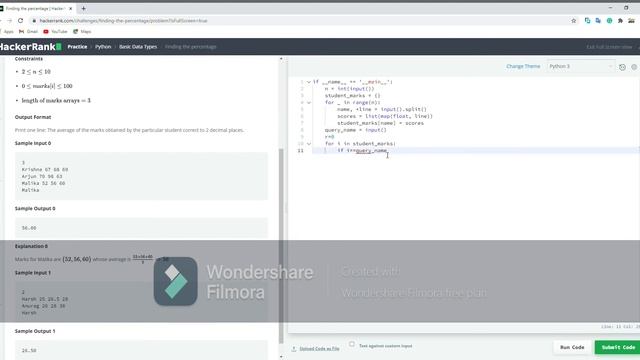Open the Extensions puzzle-piece icon
The height and width of the screenshot is (360, 640).
(620, 20)
